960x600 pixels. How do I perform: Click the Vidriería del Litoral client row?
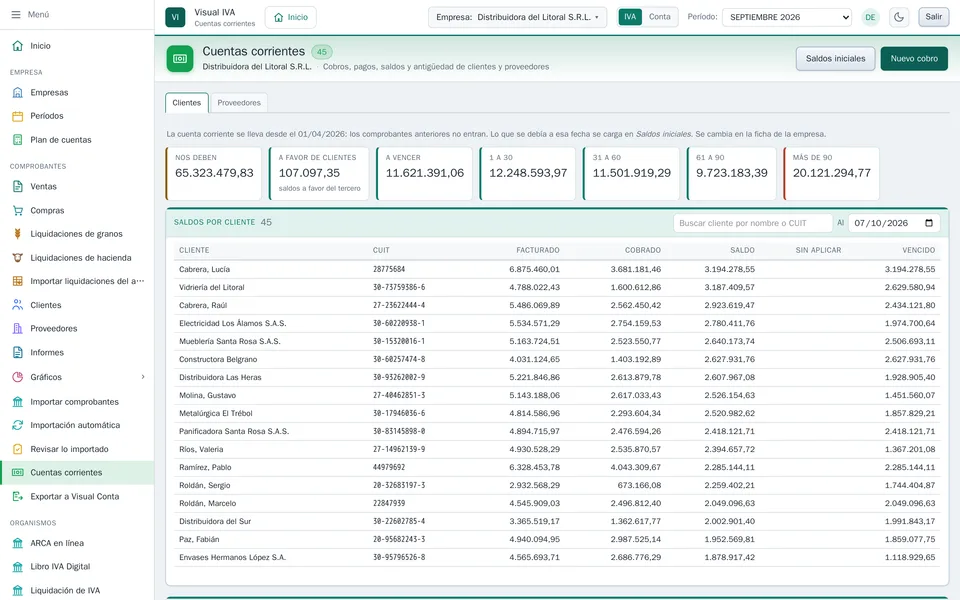coord(557,287)
